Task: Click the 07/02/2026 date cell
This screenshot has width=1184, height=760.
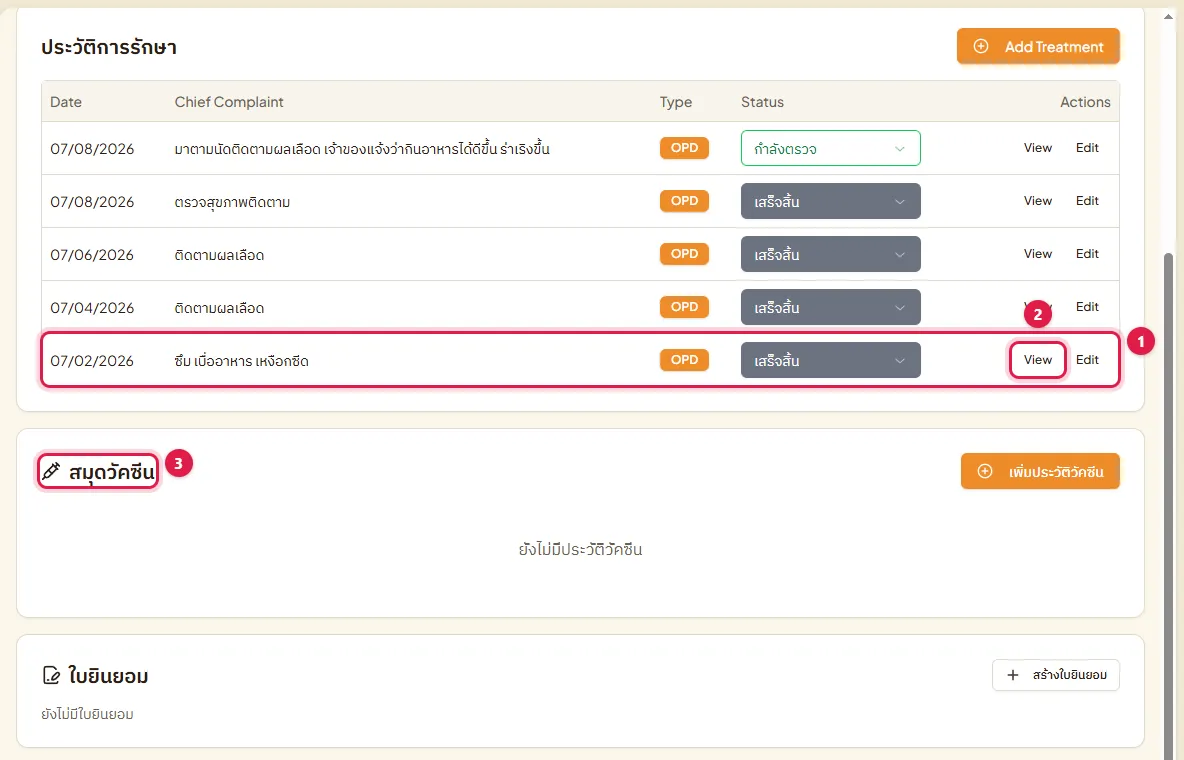Action: point(92,361)
